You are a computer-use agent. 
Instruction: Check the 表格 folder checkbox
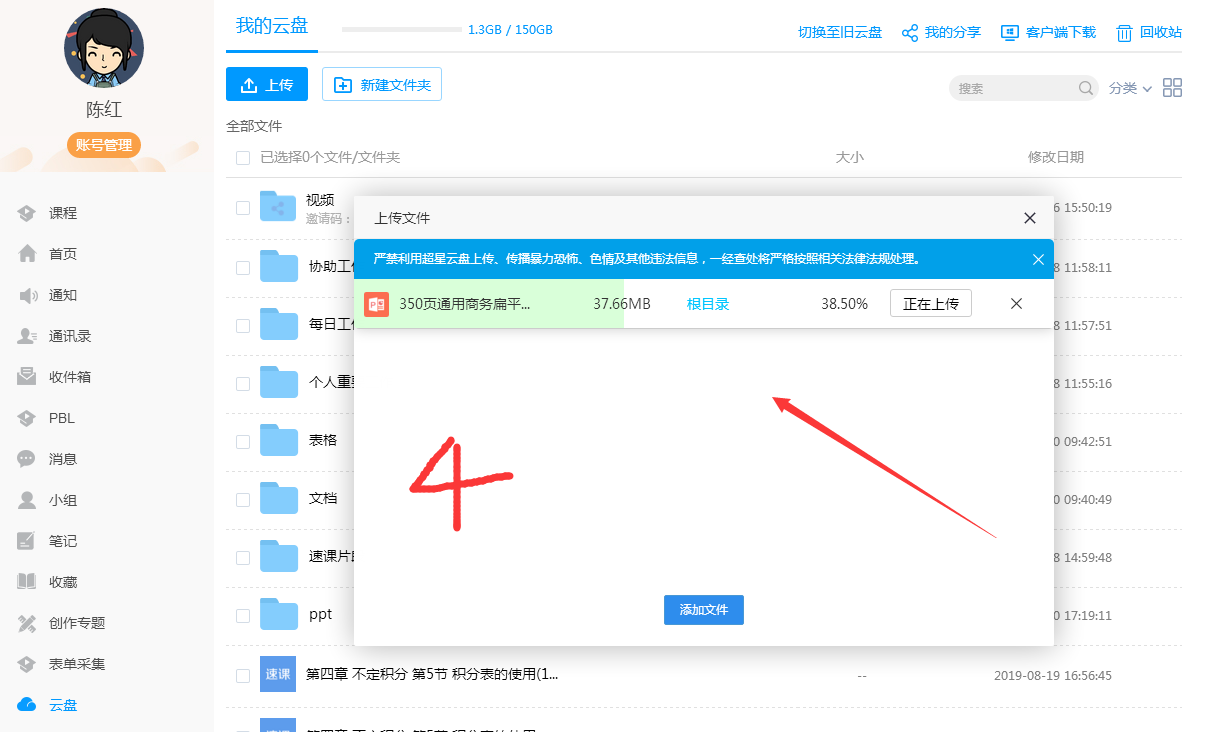coord(242,441)
